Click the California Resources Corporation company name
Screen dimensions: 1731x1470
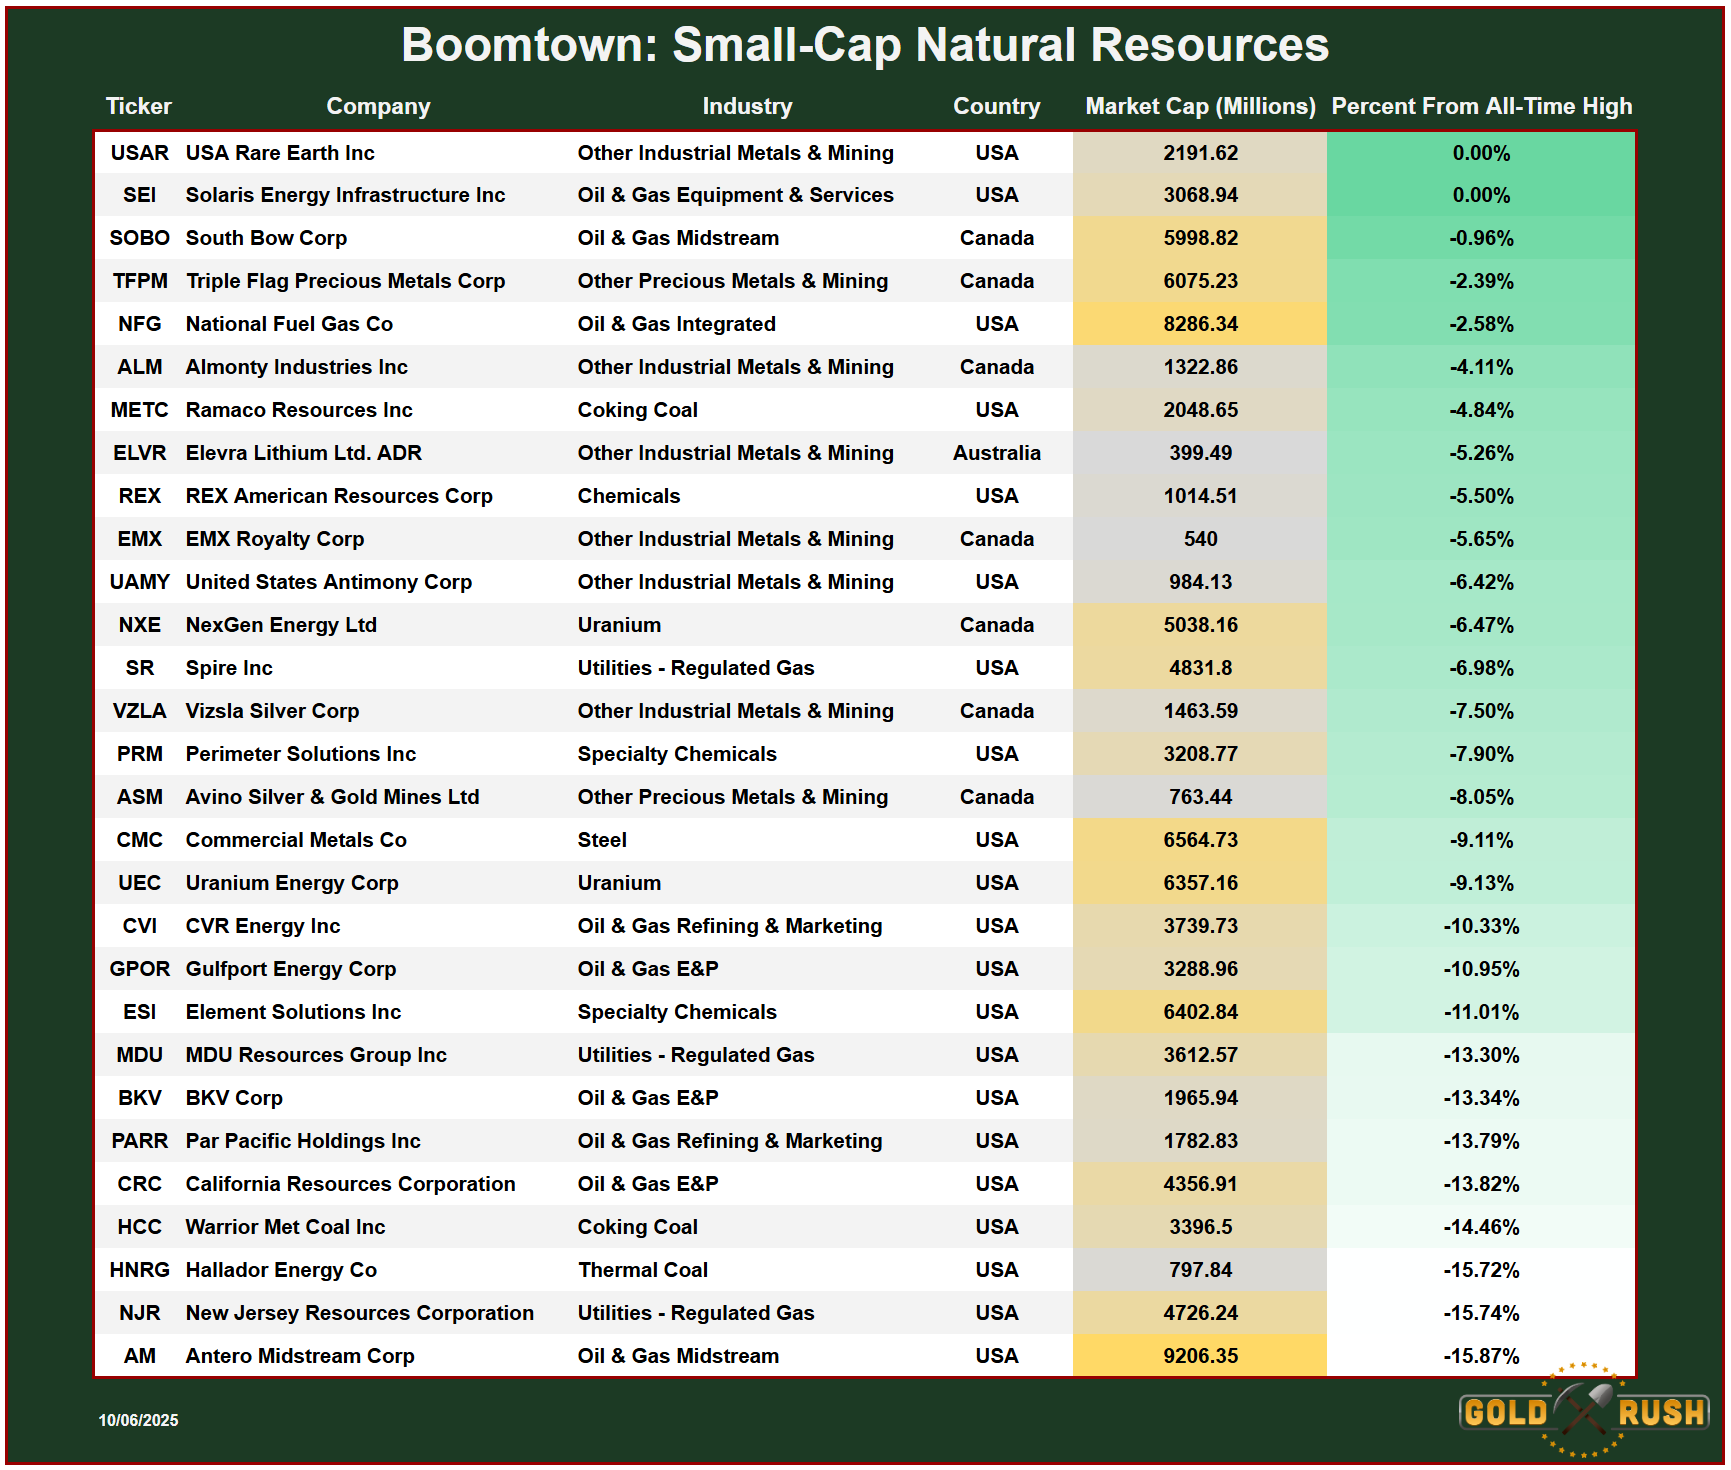[350, 1184]
